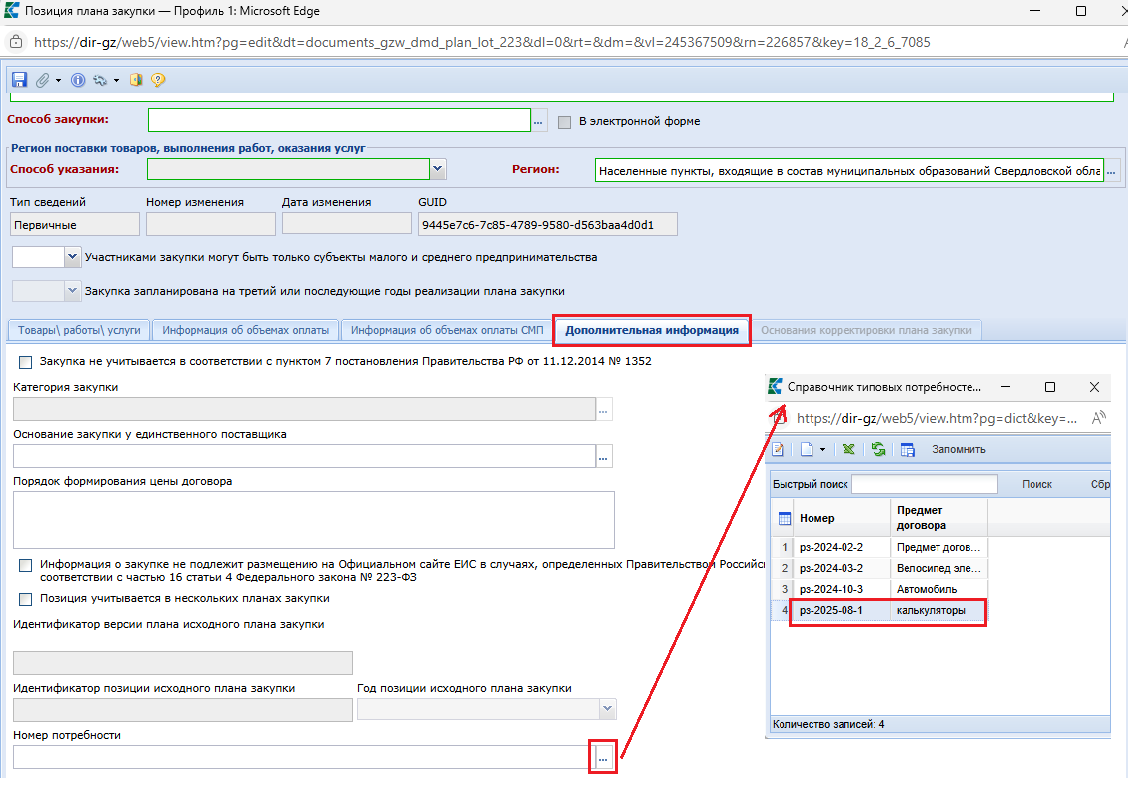Open the Основание закупки у единственного поставщика lookup
This screenshot has width=1128, height=791.
click(x=604, y=457)
